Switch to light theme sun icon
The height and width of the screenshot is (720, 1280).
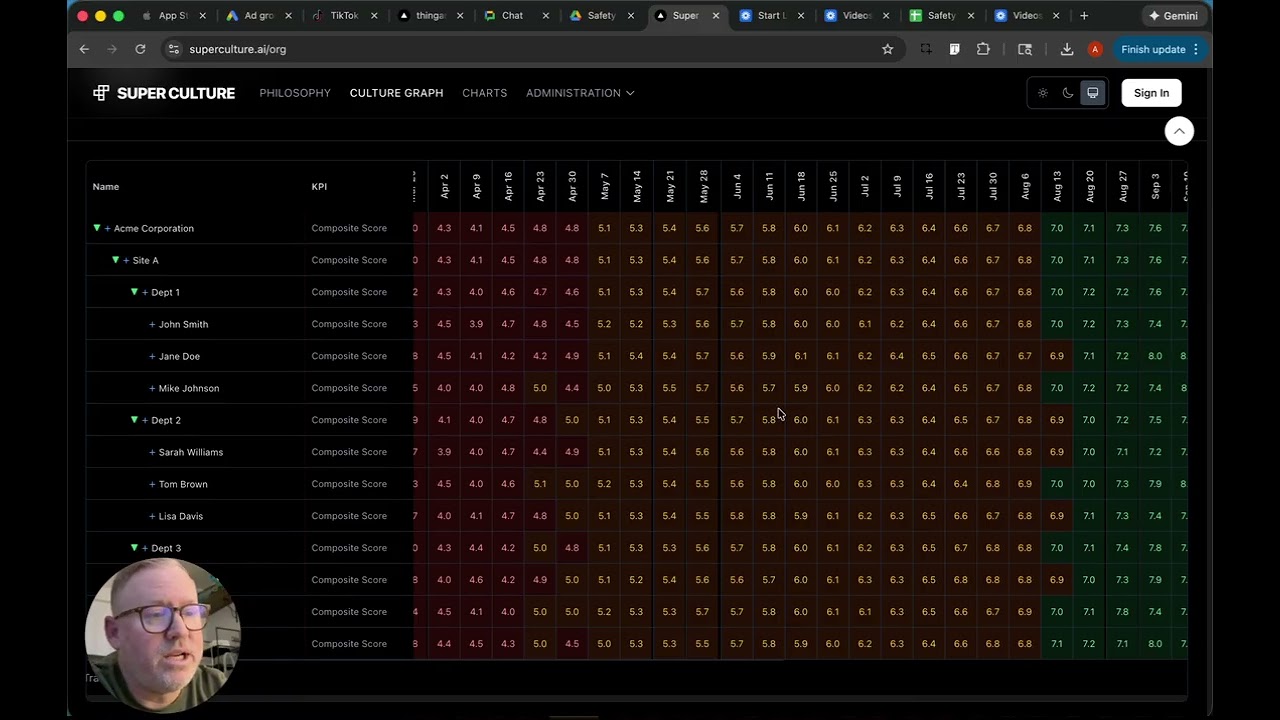click(1043, 93)
